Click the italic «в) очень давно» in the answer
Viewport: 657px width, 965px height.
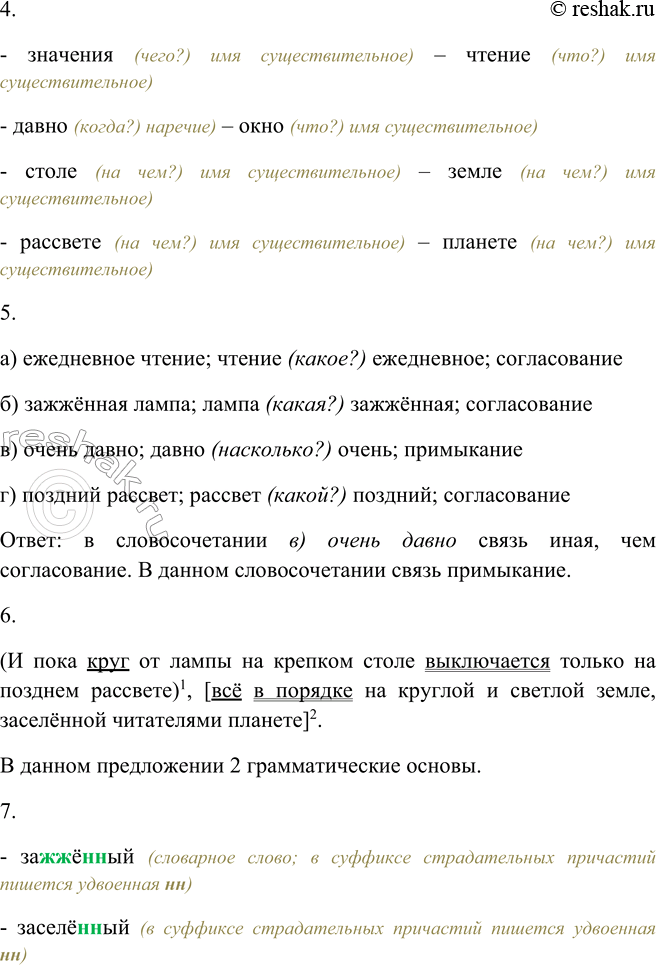point(372,540)
